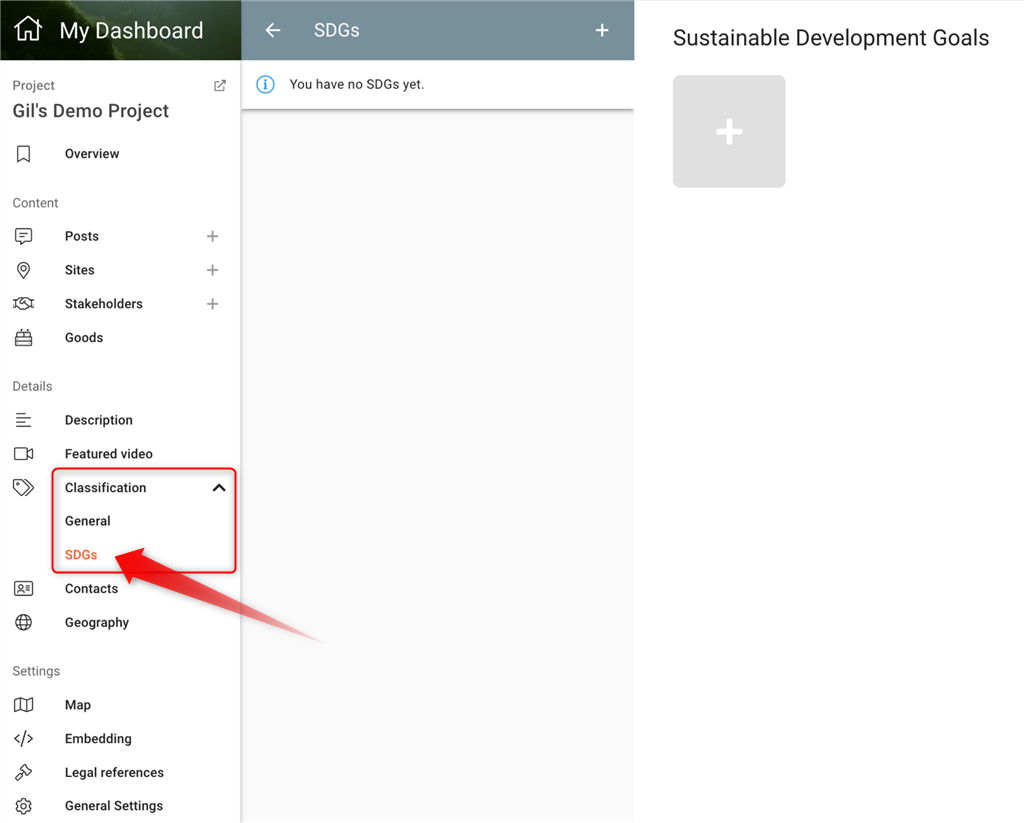Screen dimensions: 1024x823
Task: Add a new stakeholder with plus icon
Action: coord(212,304)
